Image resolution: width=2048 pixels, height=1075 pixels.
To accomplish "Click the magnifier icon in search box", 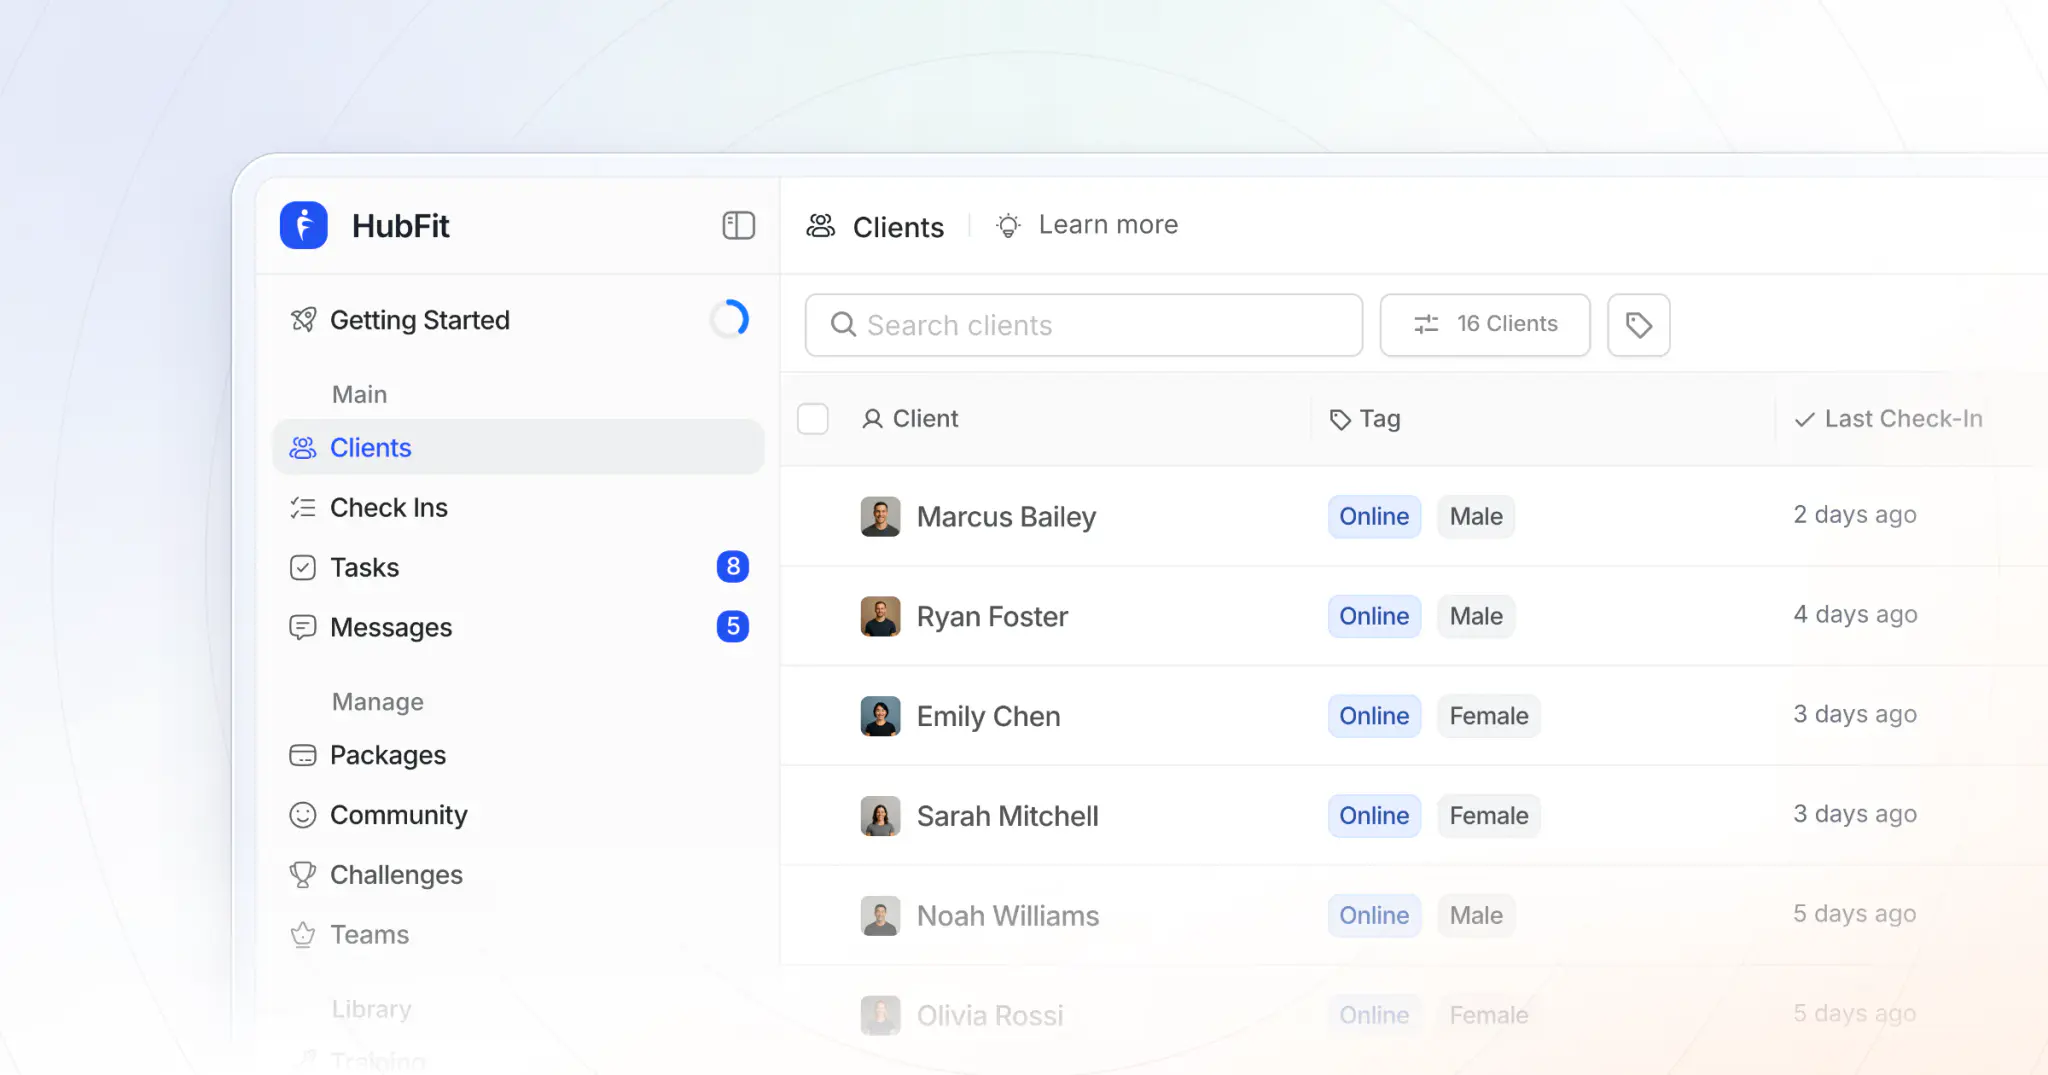I will [843, 325].
